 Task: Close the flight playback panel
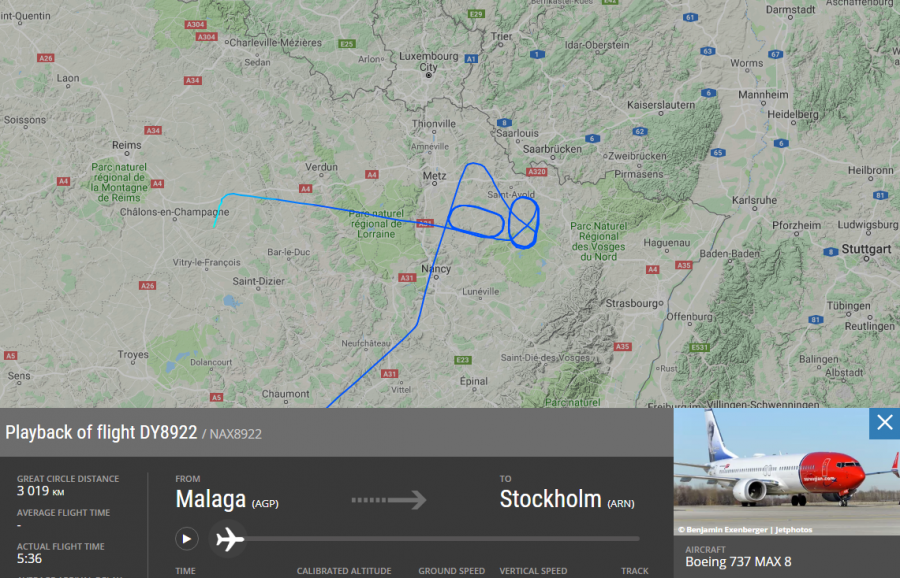(885, 422)
